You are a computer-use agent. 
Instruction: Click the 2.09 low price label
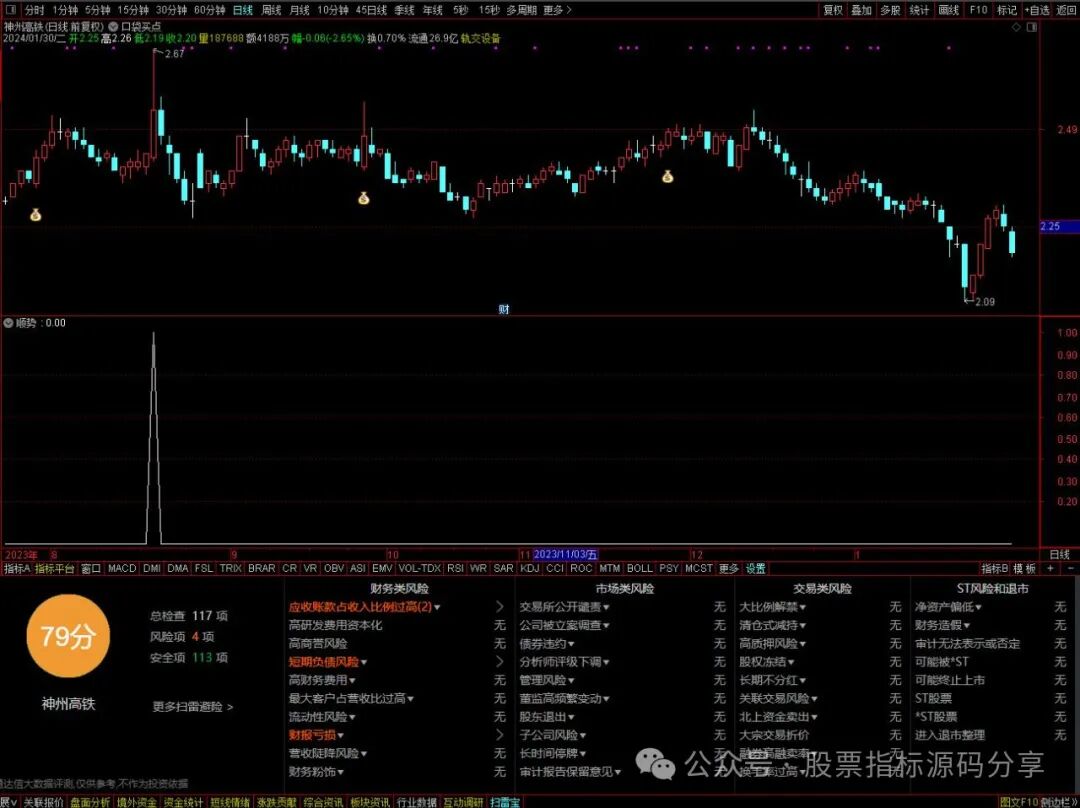click(x=985, y=302)
